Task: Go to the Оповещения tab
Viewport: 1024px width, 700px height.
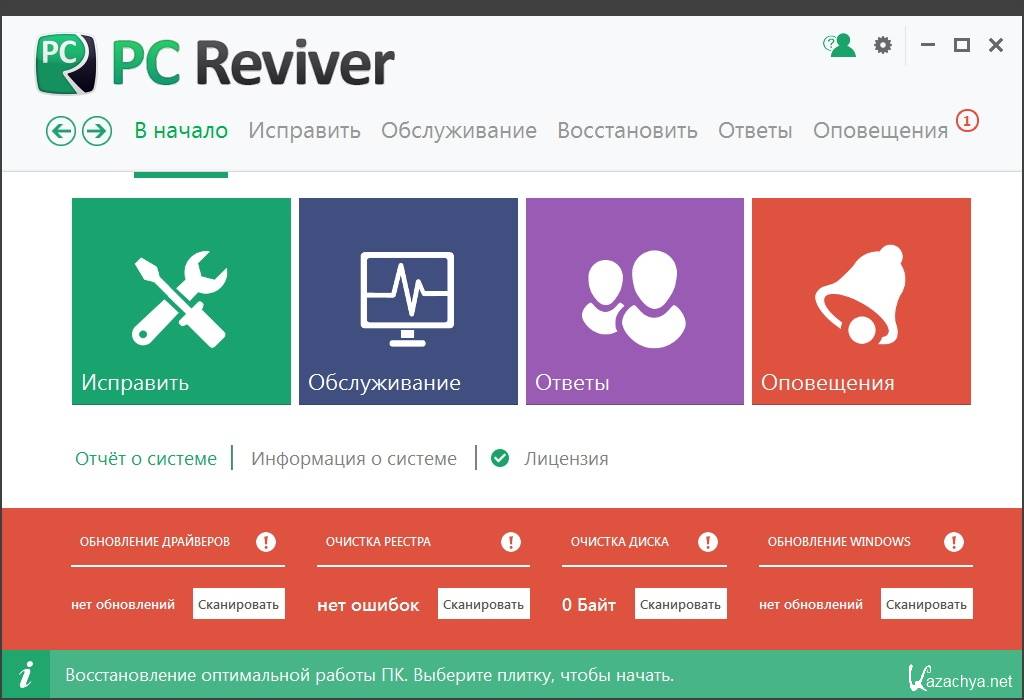Action: click(x=880, y=131)
